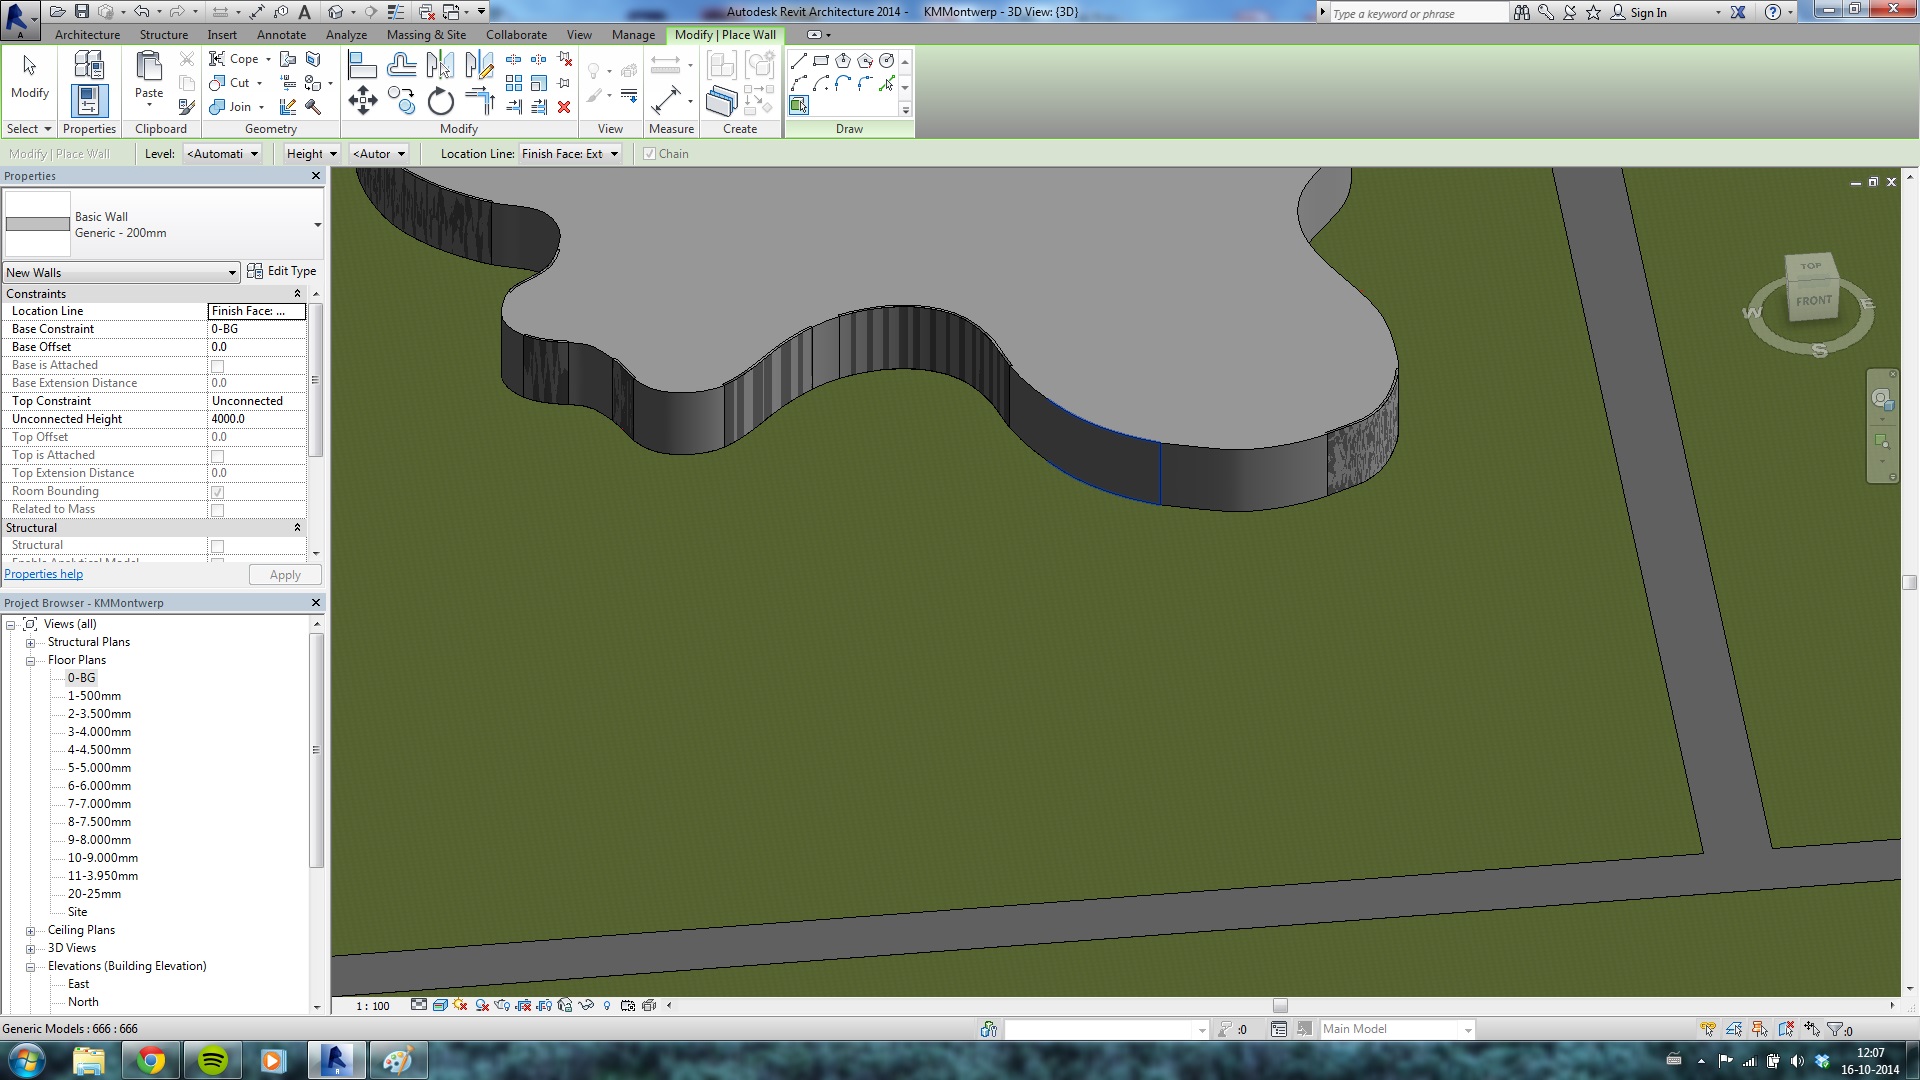The height and width of the screenshot is (1080, 1920).
Task: Open the Properties help link
Action: tap(44, 574)
